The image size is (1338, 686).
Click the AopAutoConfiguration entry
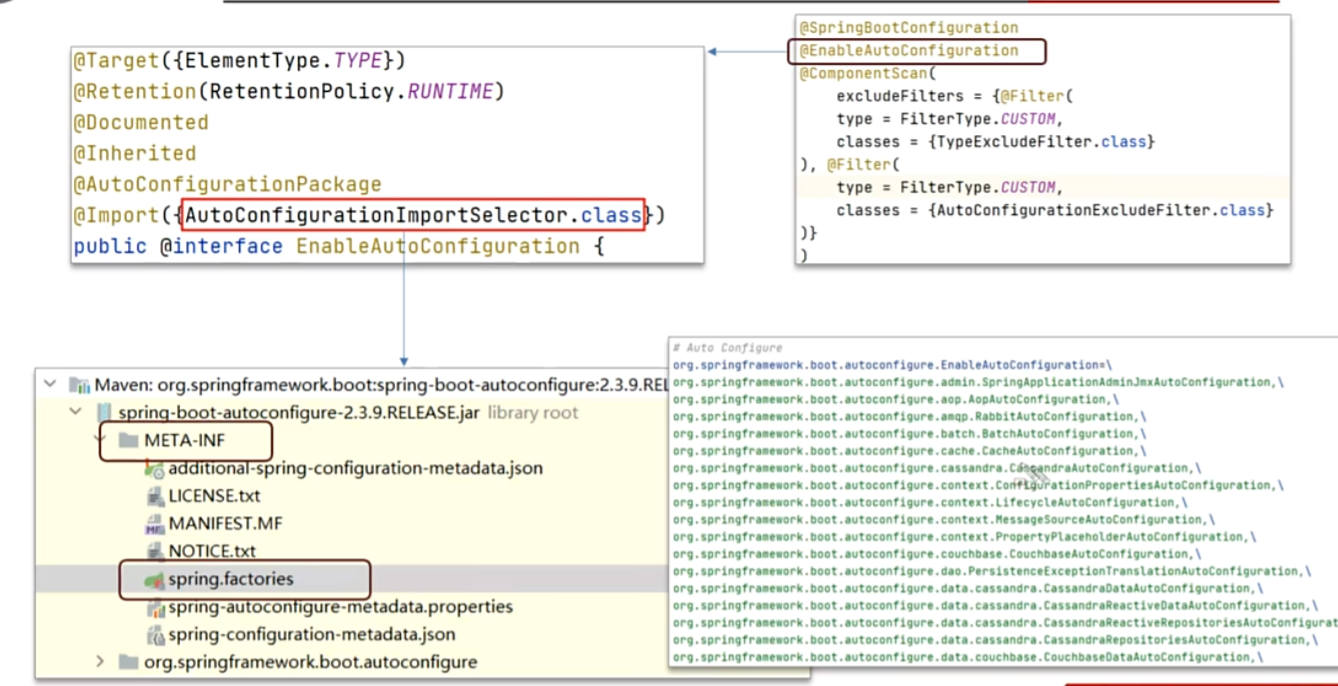[896, 399]
